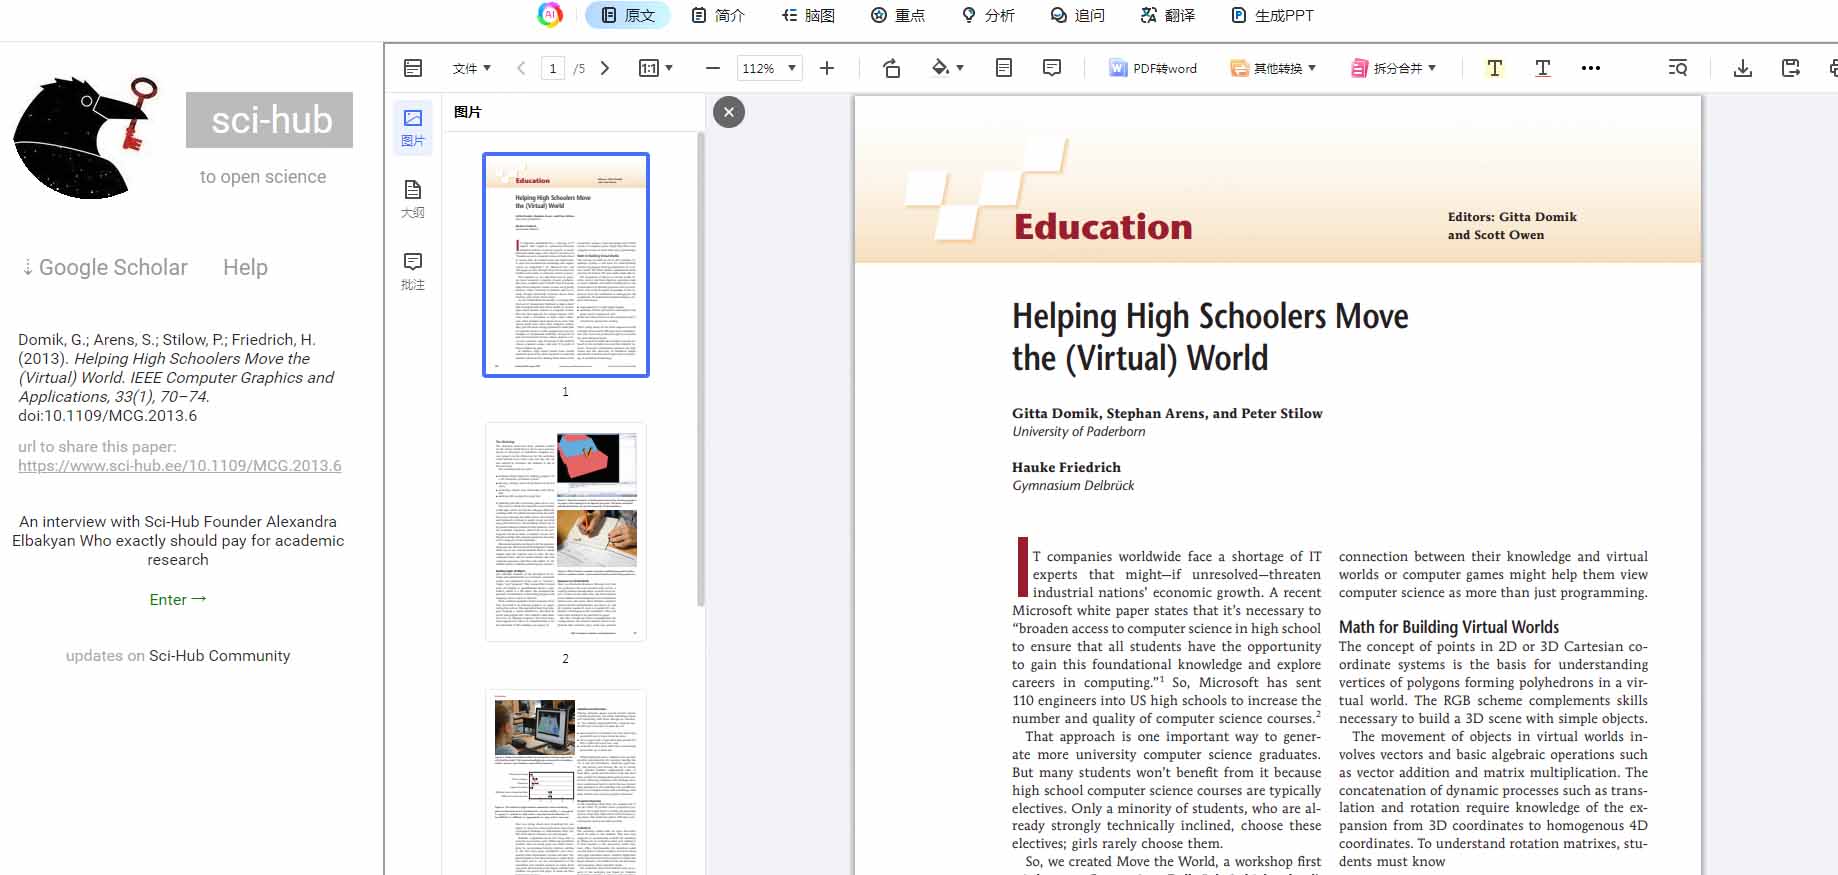
Task: Open the 分析 analysis tab
Action: [988, 15]
